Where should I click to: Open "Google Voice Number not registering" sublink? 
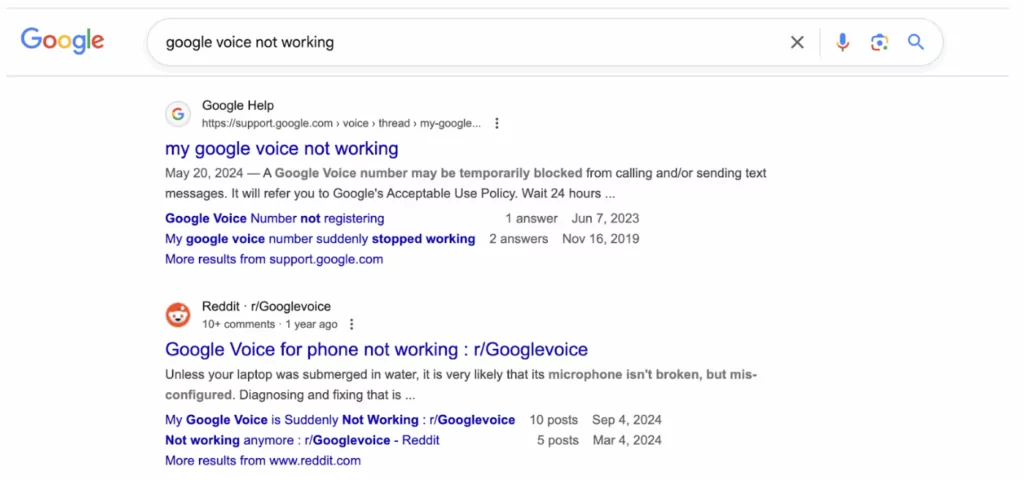point(274,218)
